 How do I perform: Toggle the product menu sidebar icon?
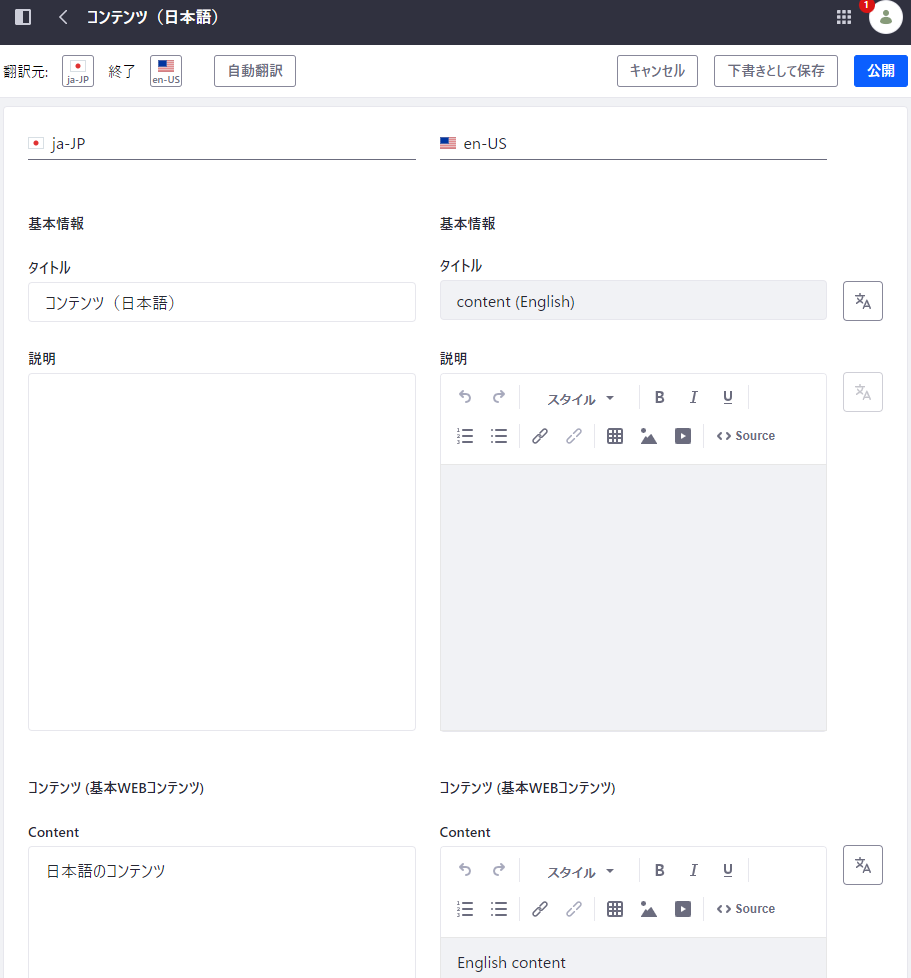click(x=23, y=17)
